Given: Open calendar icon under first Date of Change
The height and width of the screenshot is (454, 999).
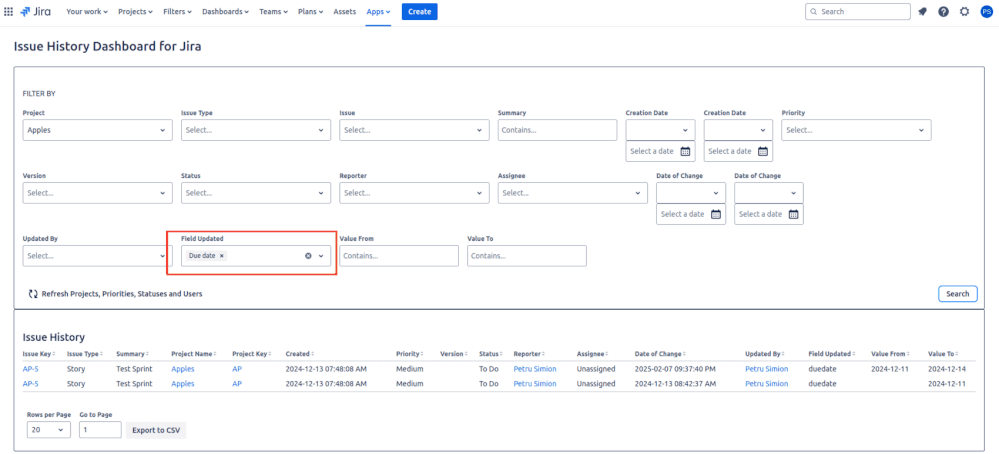Looking at the screenshot, I should (x=716, y=214).
